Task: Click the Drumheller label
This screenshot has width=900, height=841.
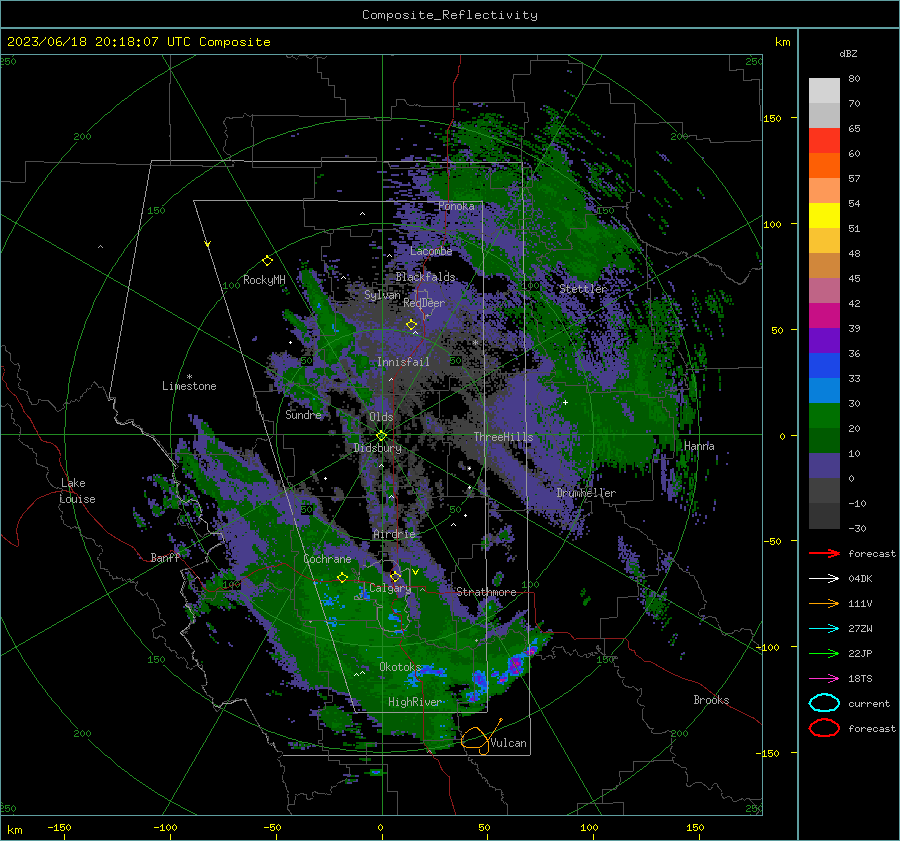Action: click(x=586, y=493)
